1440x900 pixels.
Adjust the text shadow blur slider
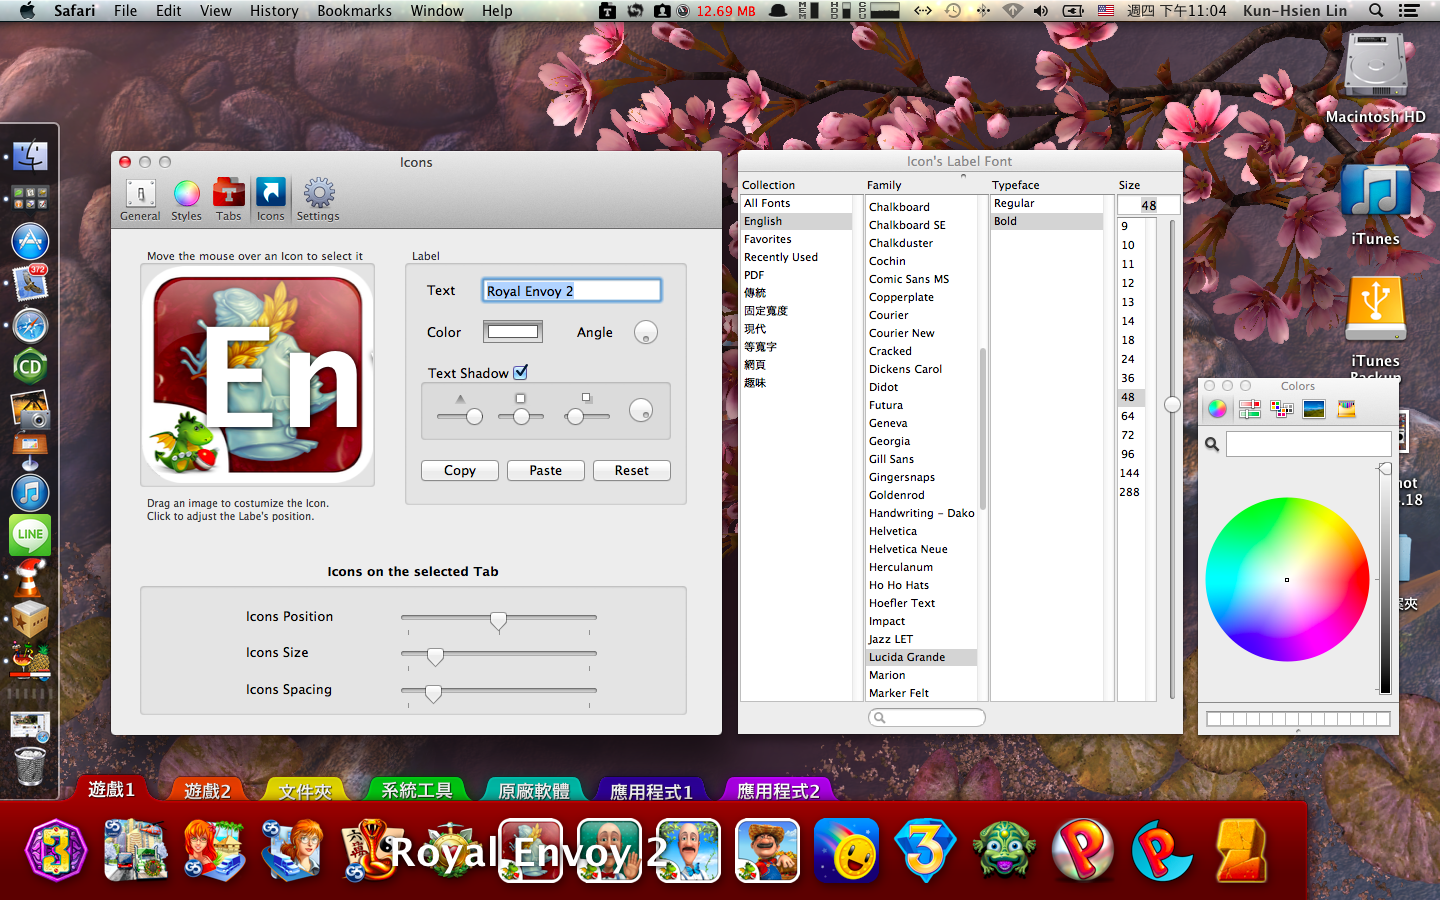point(521,416)
